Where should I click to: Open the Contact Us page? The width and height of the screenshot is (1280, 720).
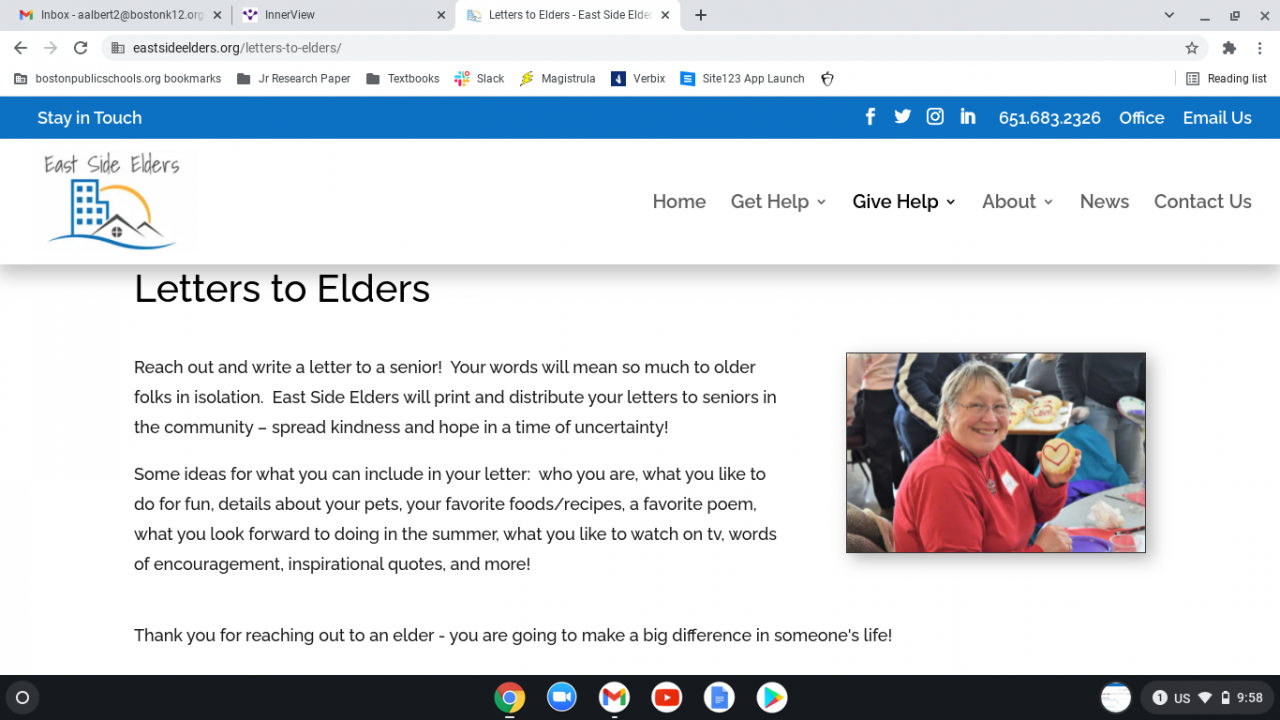pyautogui.click(x=1203, y=201)
